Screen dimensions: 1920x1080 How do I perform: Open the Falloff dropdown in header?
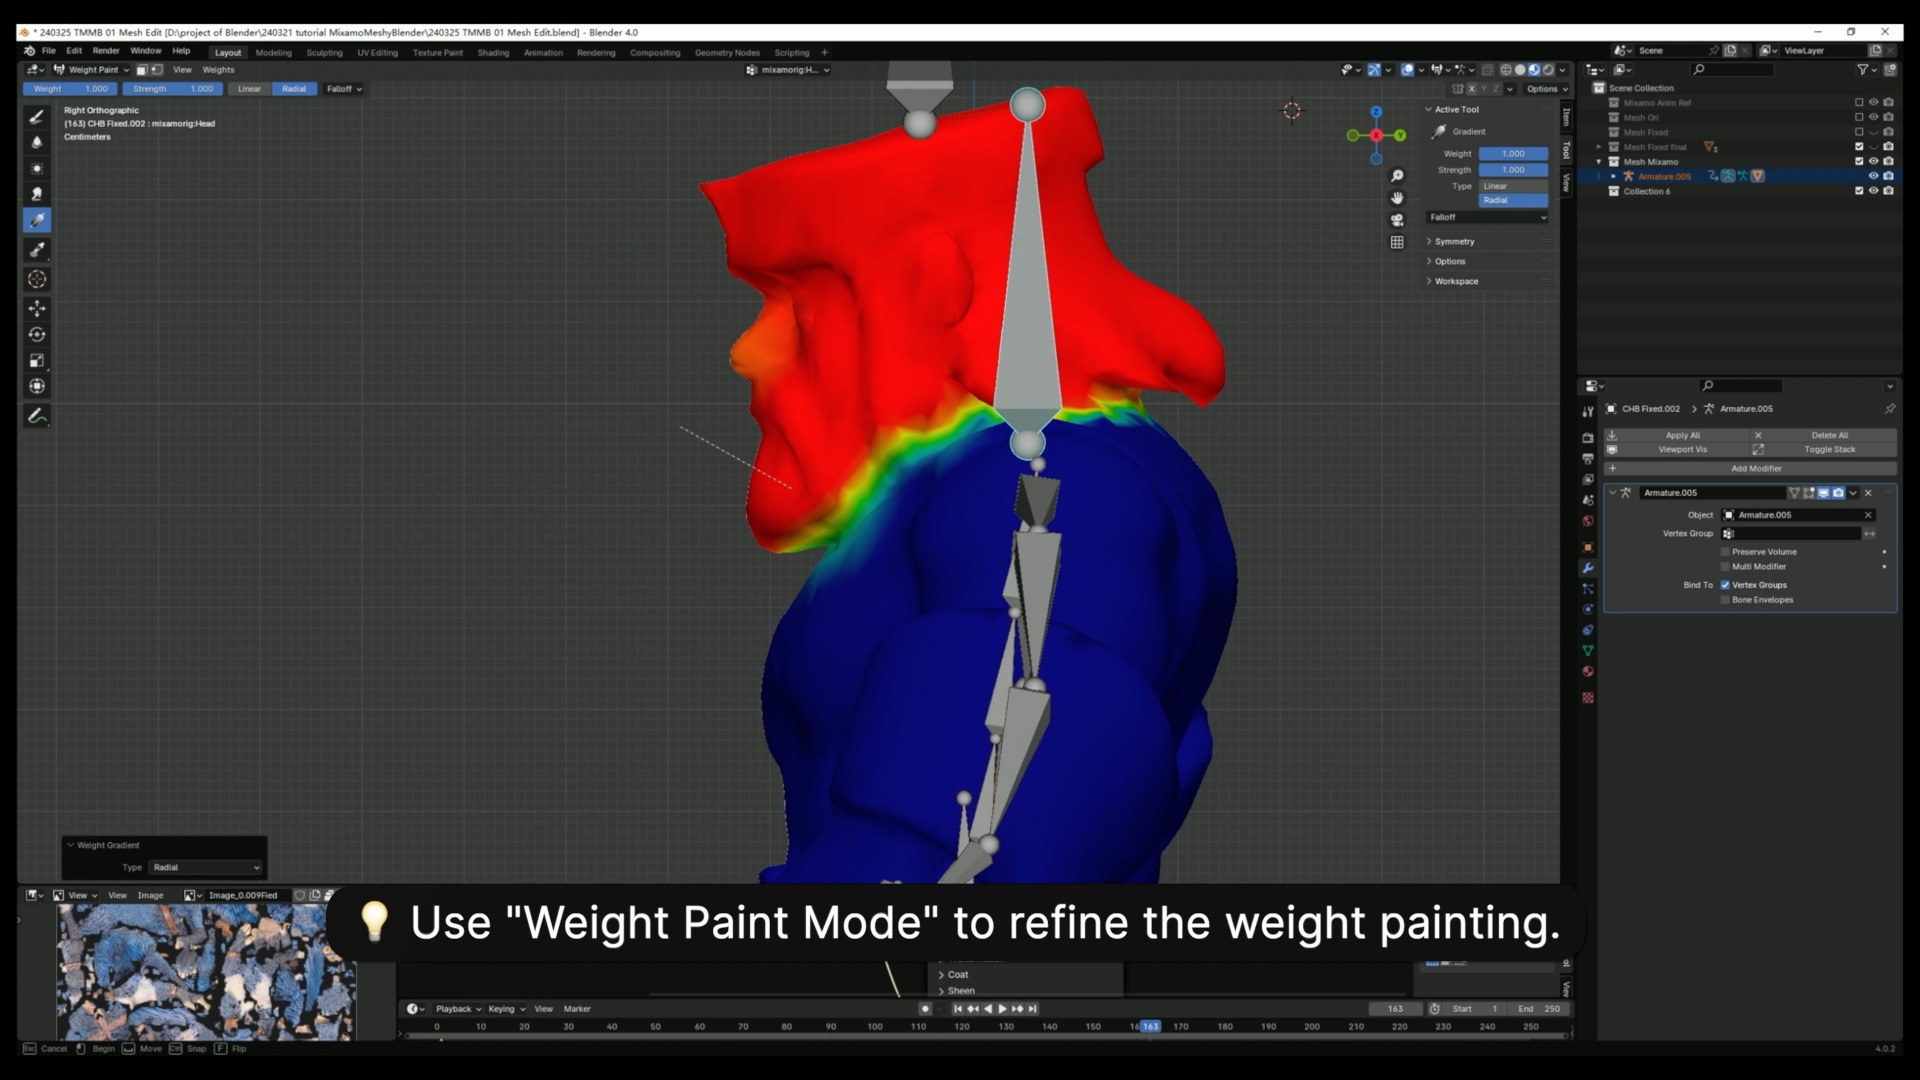point(344,89)
